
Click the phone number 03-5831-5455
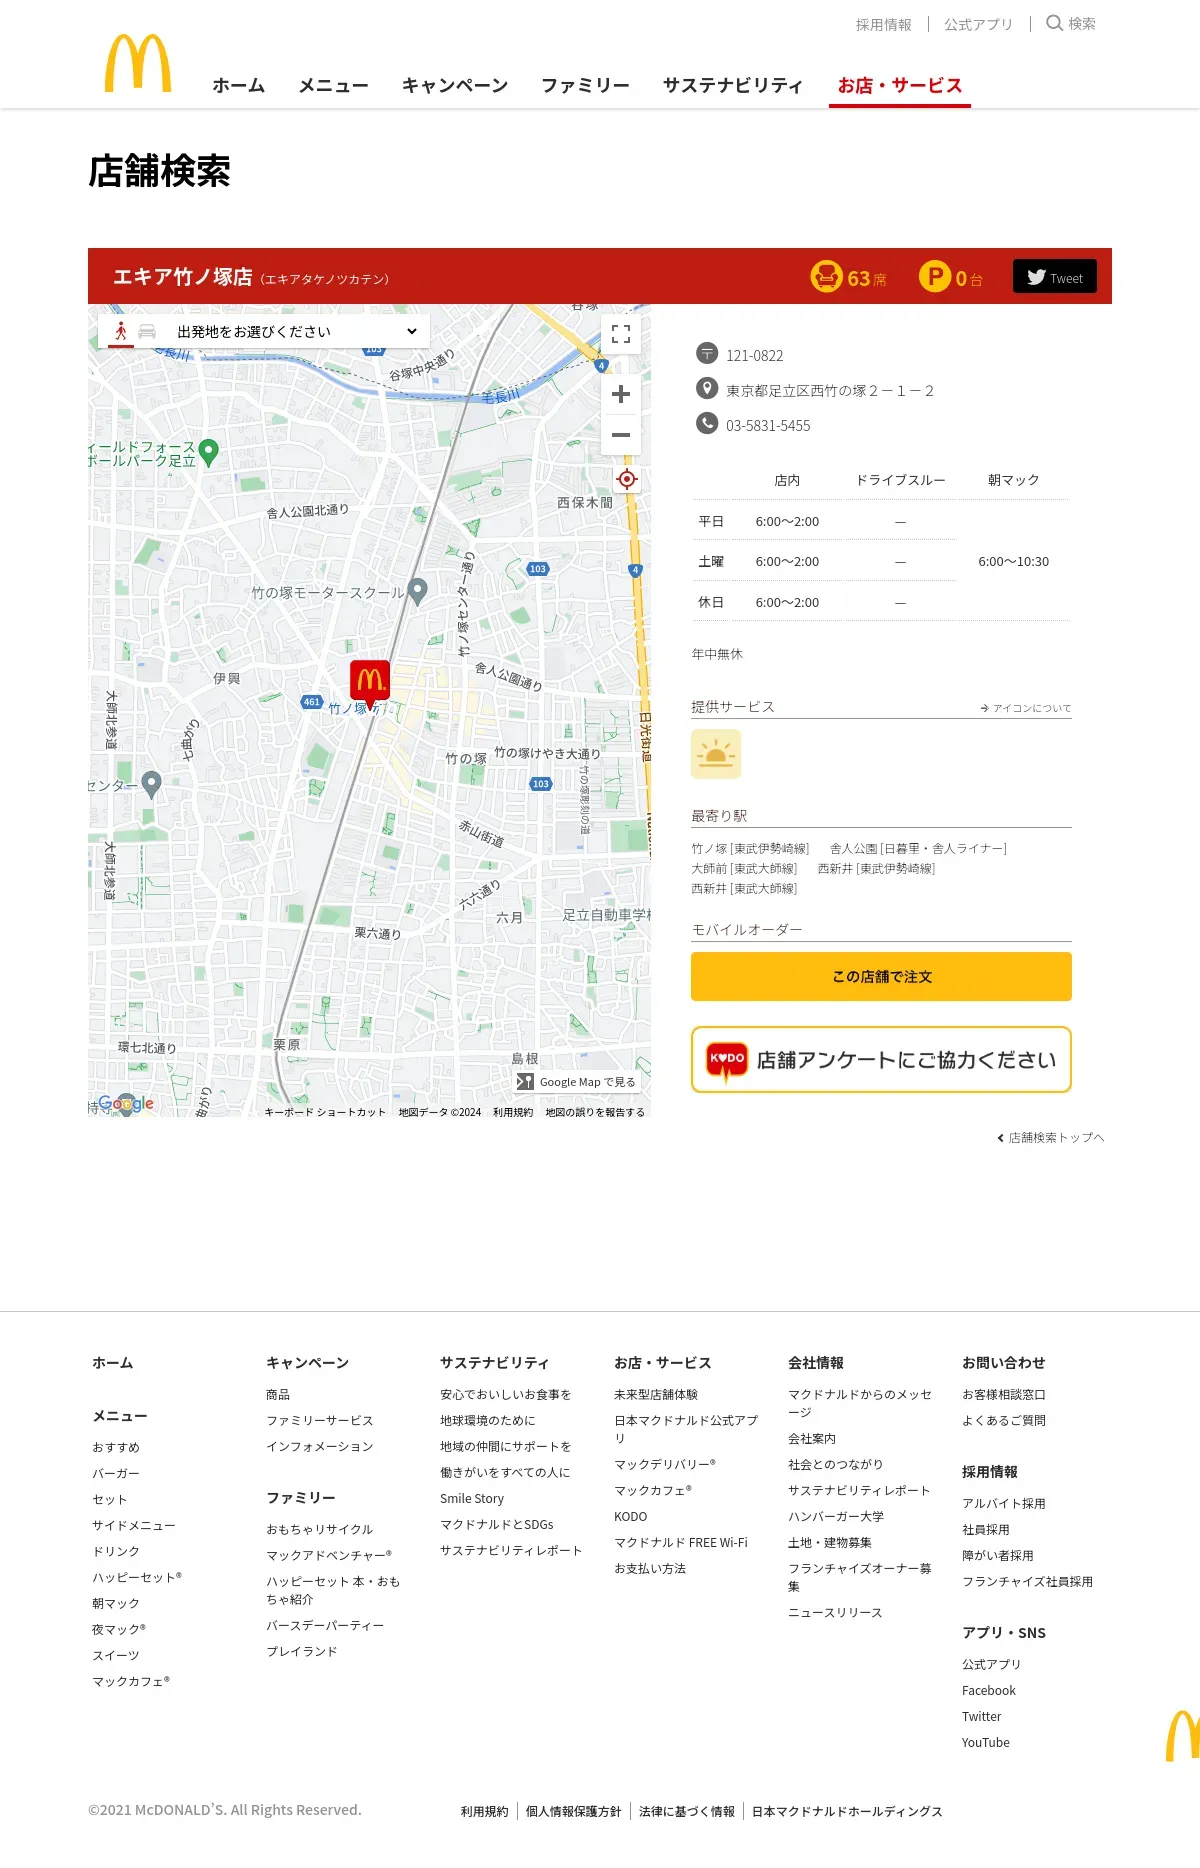768,425
